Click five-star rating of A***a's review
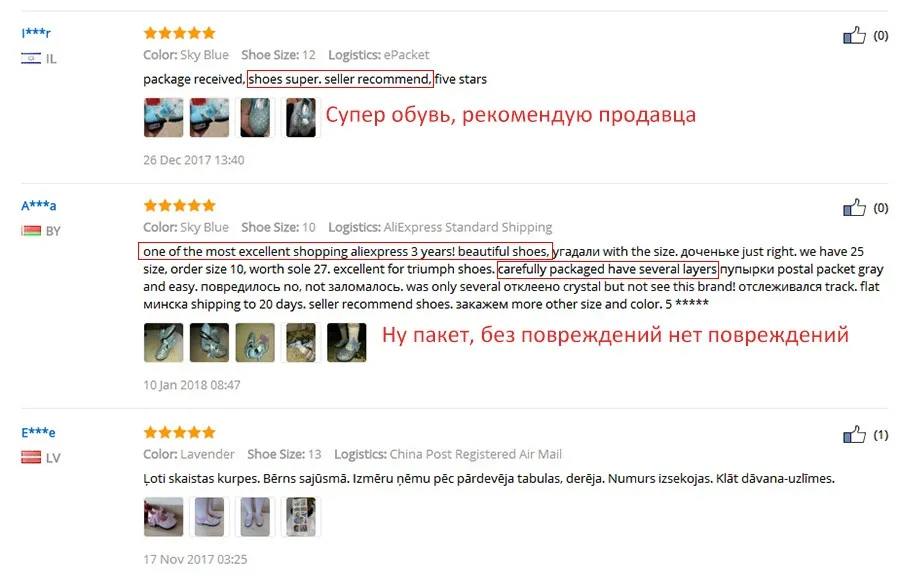Image resolution: width=900 pixels, height=574 pixels. tap(180, 205)
